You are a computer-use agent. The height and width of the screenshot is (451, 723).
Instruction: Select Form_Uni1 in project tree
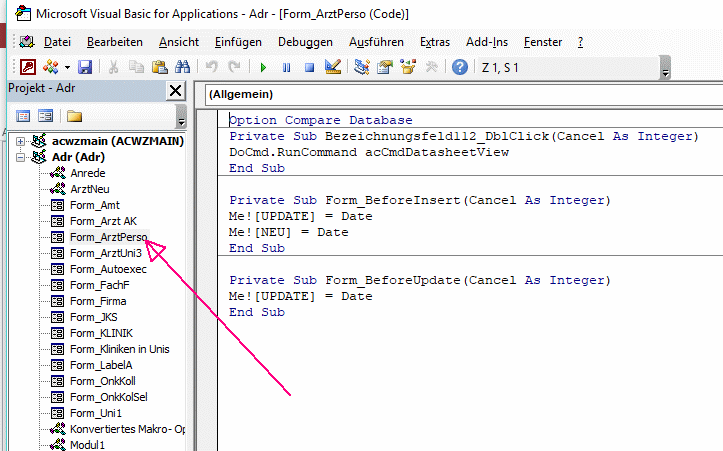point(96,413)
